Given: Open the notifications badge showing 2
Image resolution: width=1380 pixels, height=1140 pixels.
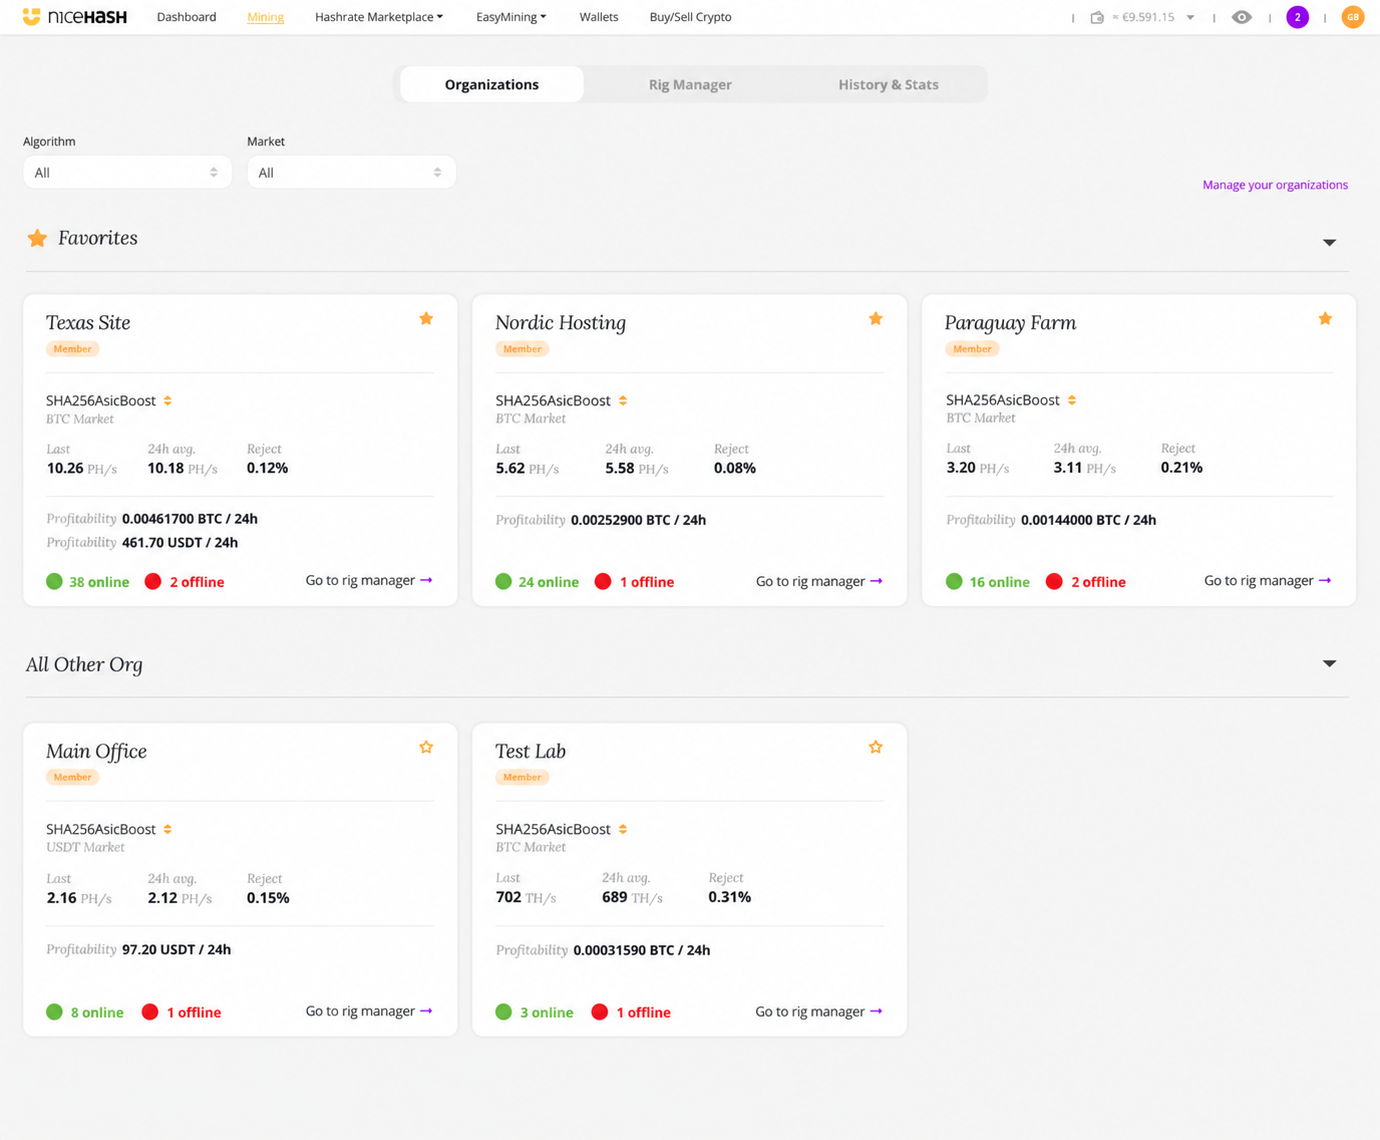Looking at the screenshot, I should (1297, 17).
